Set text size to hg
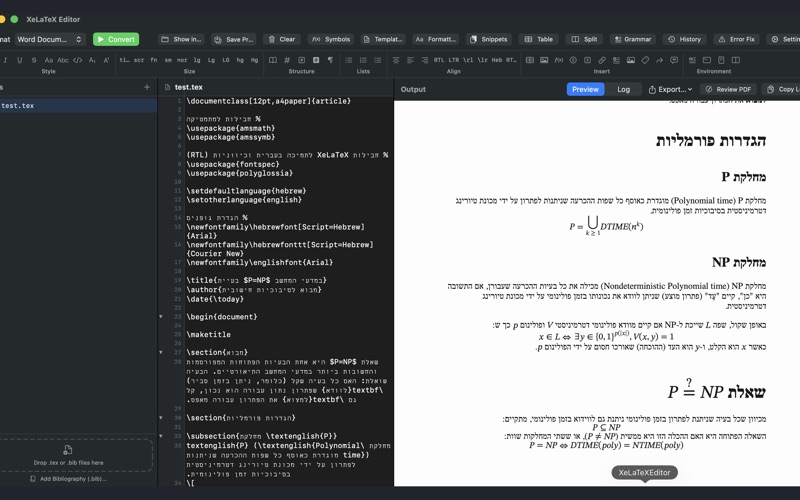Viewport: 800px width, 500px height. coord(240,60)
